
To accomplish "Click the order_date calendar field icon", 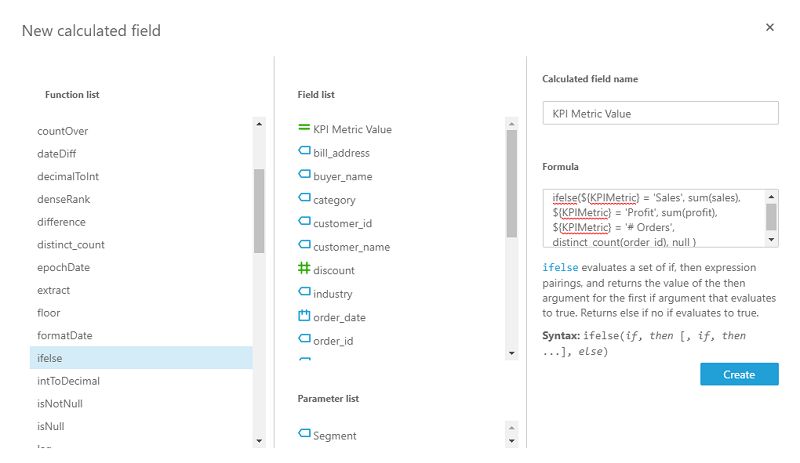I will coord(304,316).
